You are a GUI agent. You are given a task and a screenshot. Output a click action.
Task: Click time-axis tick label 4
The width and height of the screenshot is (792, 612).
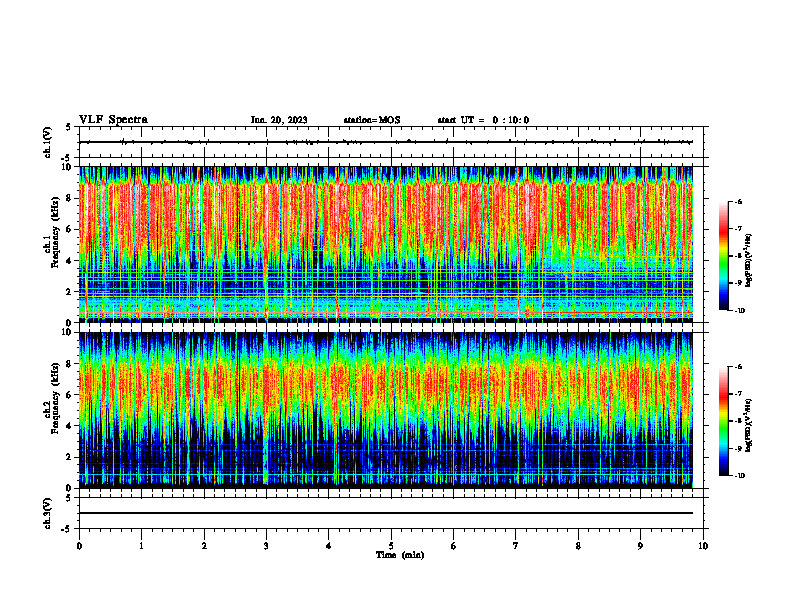pos(329,546)
